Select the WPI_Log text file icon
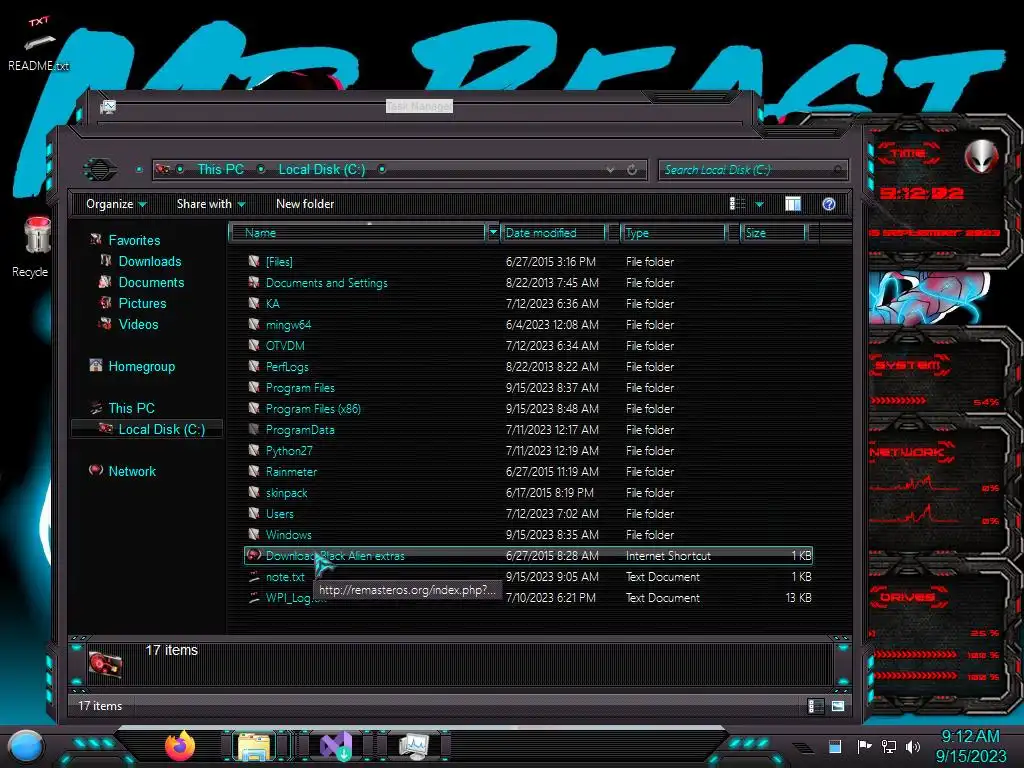The height and width of the screenshot is (768, 1024). pos(254,598)
